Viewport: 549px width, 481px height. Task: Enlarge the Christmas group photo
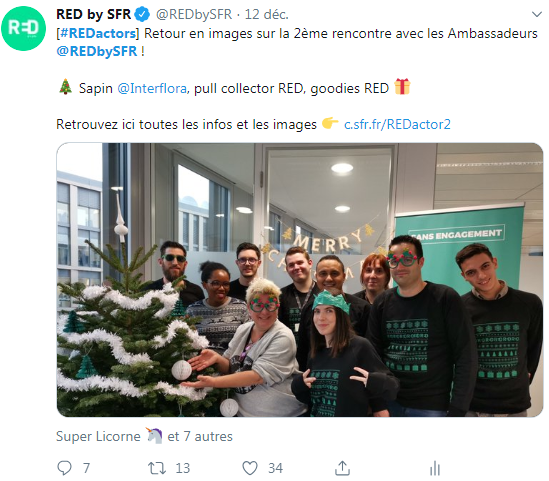point(300,280)
